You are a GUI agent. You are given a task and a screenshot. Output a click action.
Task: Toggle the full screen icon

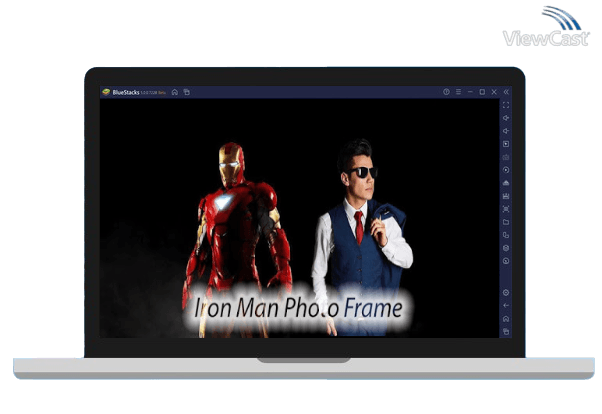click(x=506, y=105)
